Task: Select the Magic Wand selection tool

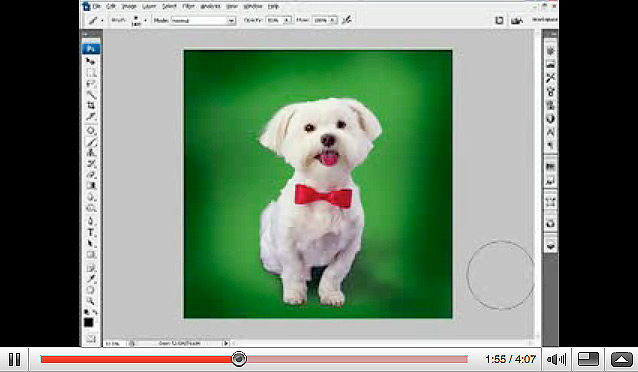Action: (91, 94)
